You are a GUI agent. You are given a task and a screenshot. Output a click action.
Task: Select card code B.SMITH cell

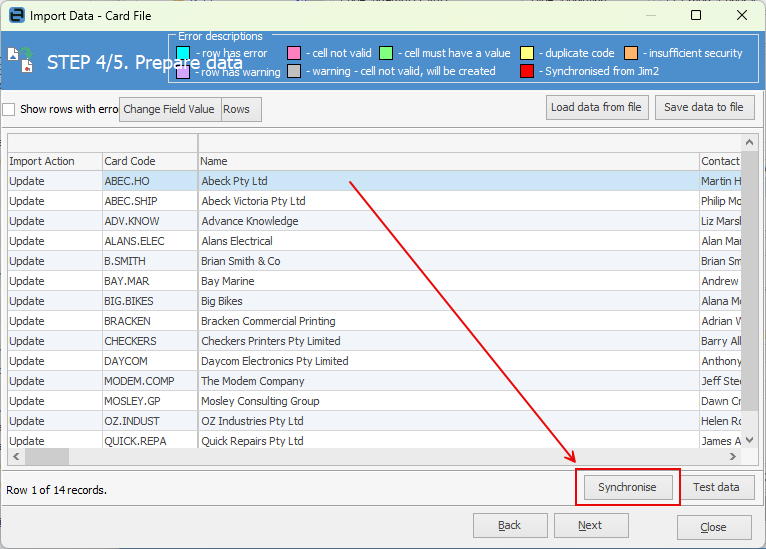pos(149,261)
